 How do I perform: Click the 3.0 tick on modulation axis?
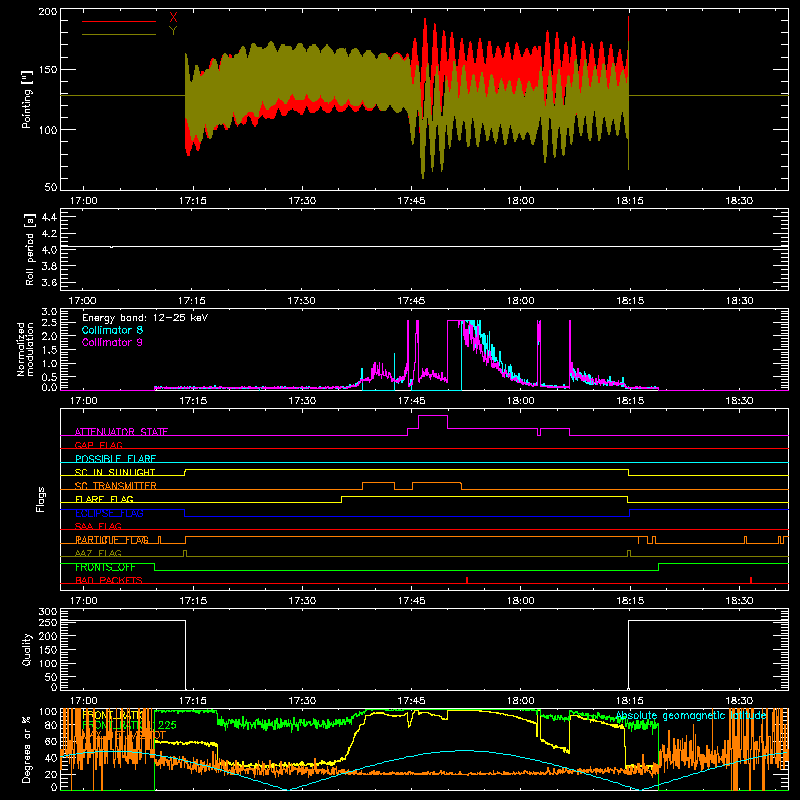click(49, 311)
